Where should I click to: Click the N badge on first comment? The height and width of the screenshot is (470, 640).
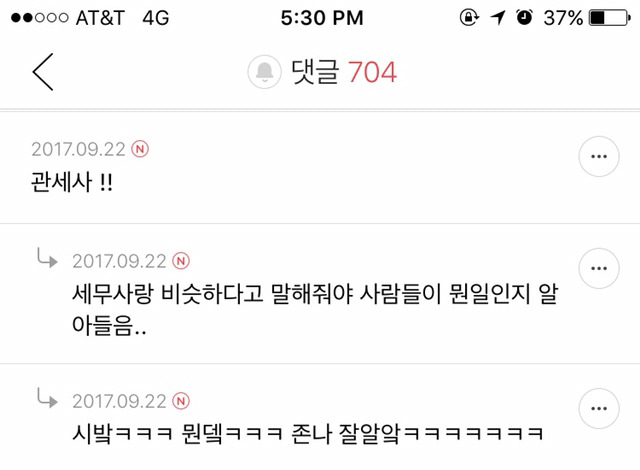[x=140, y=149]
